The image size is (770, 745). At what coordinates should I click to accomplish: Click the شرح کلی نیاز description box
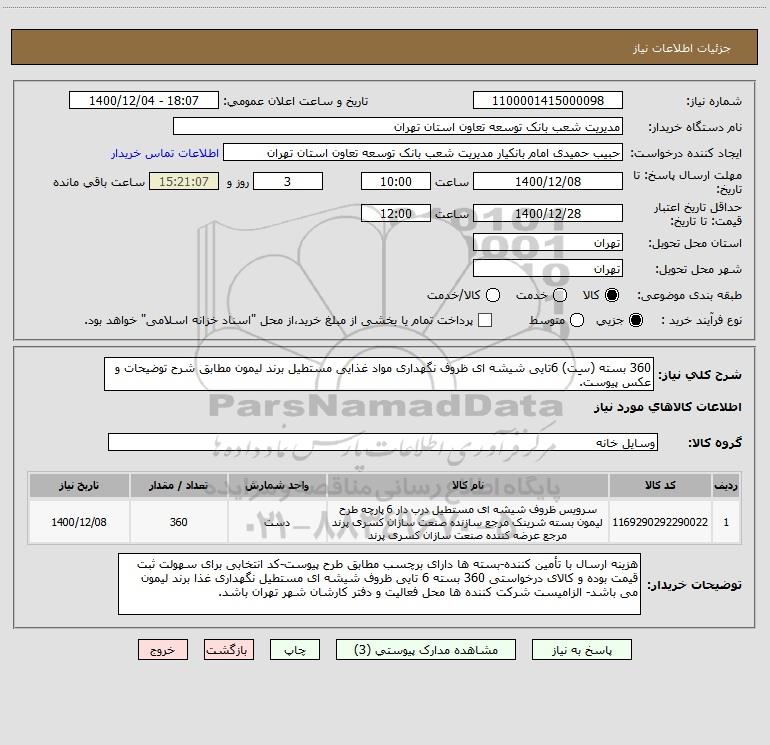379,374
